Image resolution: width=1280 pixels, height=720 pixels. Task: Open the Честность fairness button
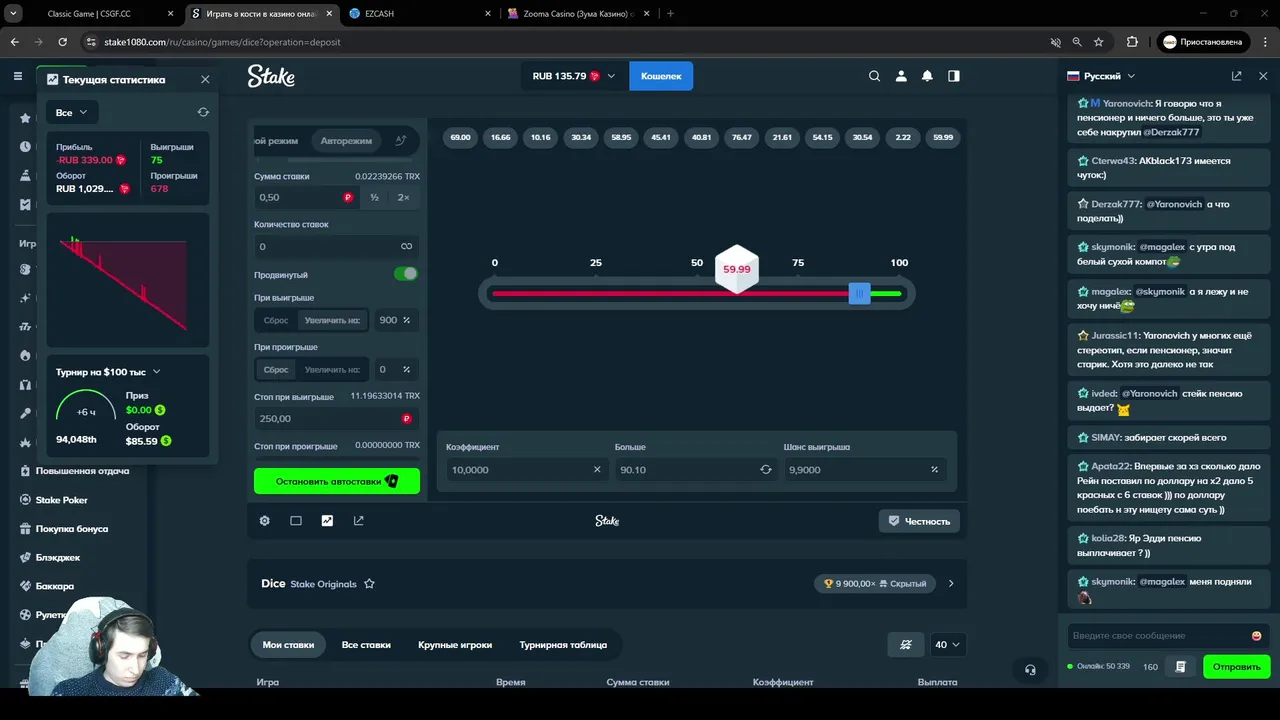tap(919, 521)
